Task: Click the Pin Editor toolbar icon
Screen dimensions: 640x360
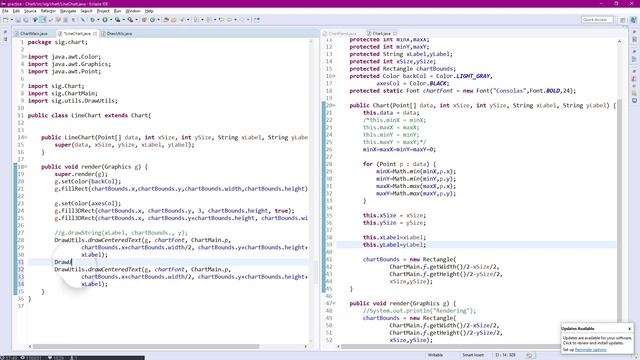Action: click(257, 20)
